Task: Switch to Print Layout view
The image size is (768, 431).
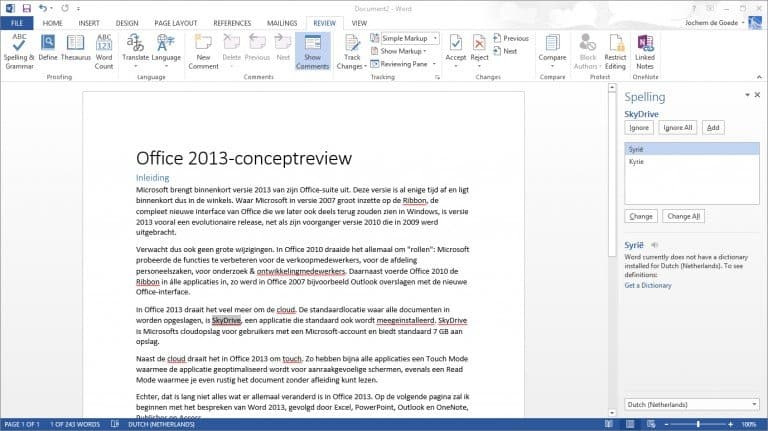Action: (630, 424)
